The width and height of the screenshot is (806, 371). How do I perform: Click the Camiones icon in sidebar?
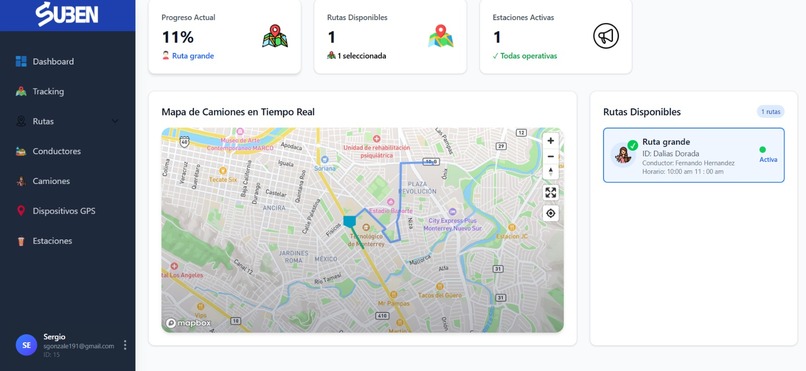(21, 181)
